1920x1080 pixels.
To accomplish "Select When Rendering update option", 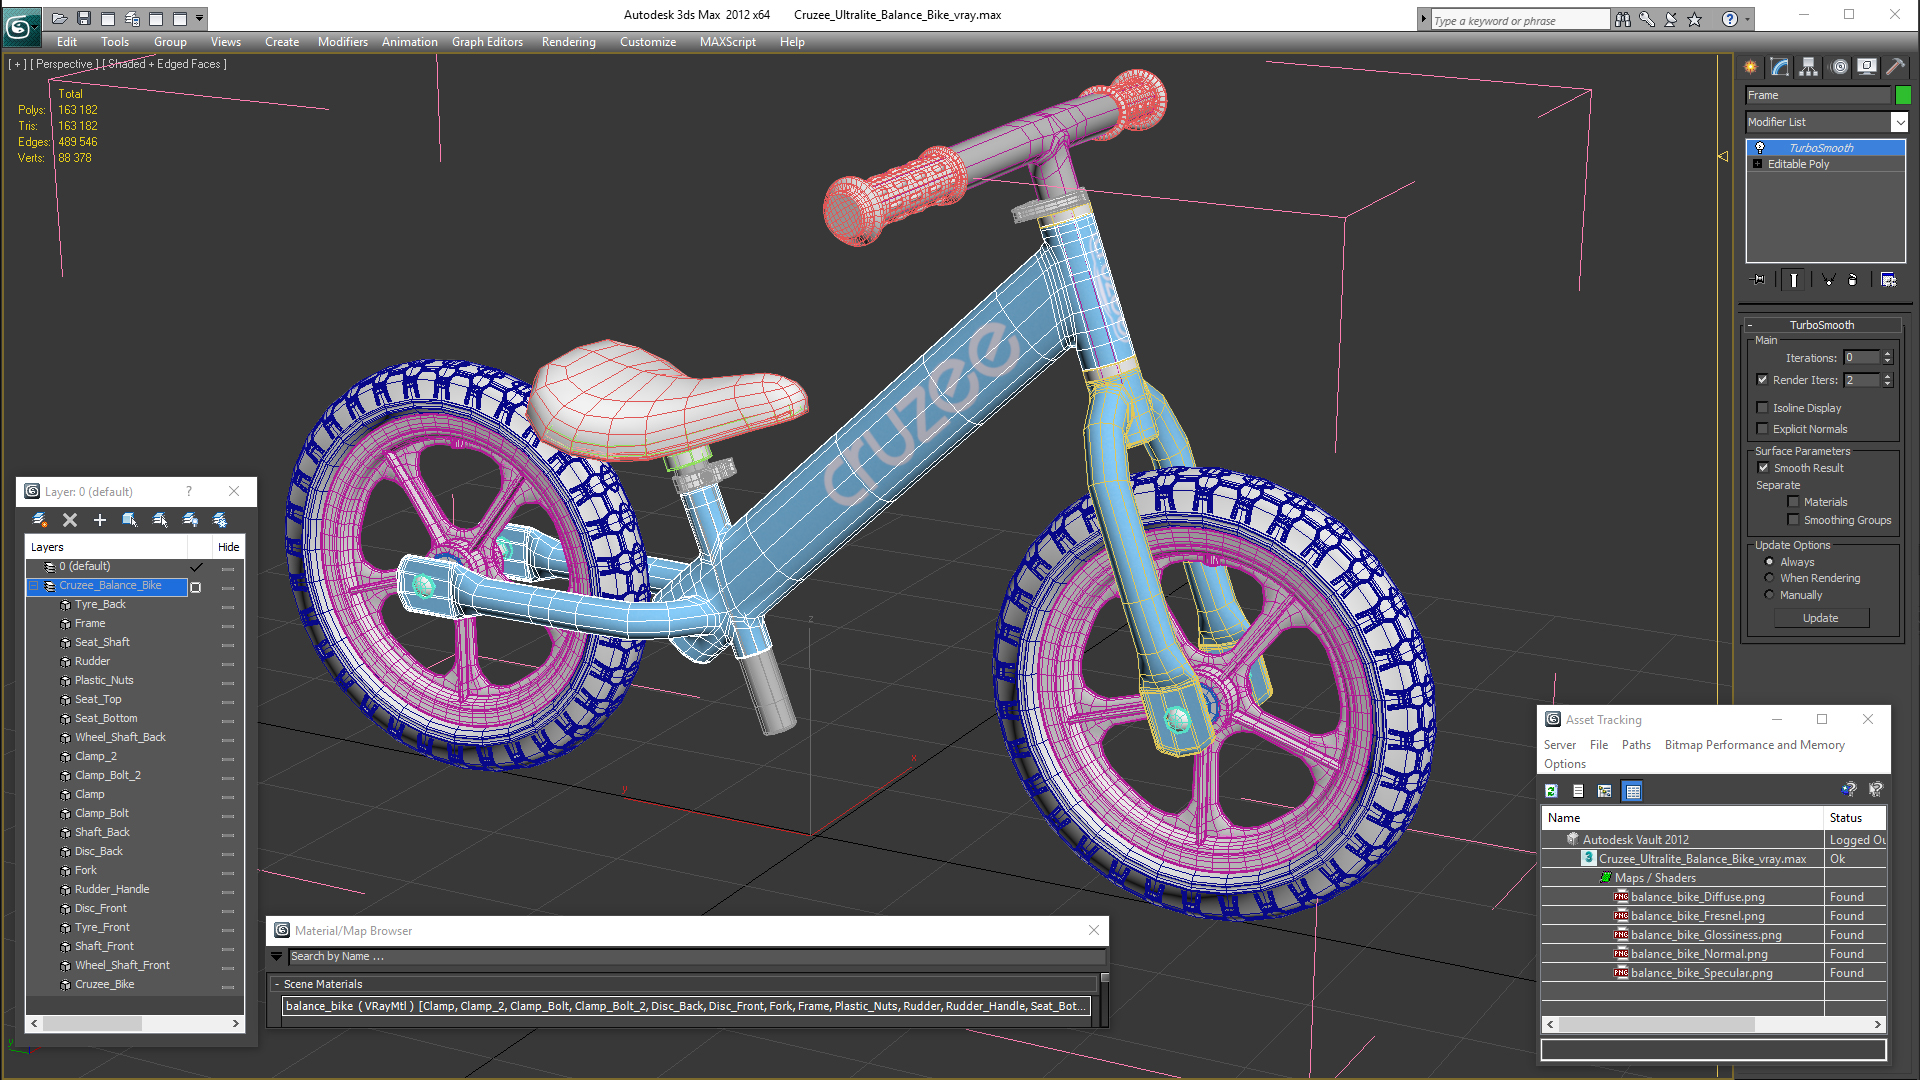I will point(1769,578).
